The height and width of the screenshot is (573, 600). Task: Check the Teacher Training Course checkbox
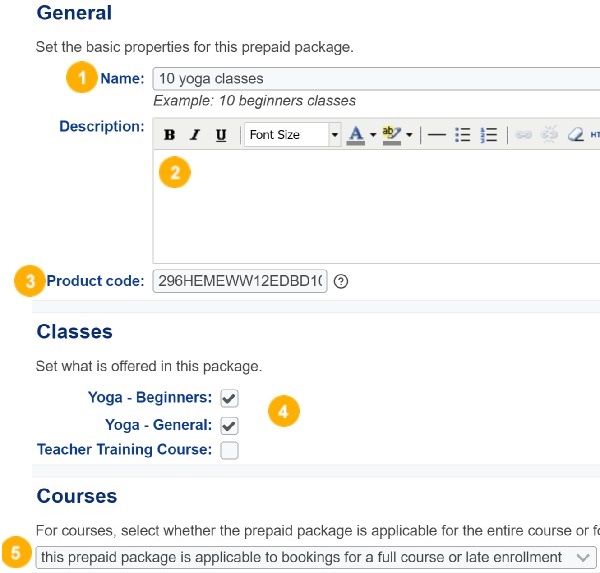click(x=229, y=450)
